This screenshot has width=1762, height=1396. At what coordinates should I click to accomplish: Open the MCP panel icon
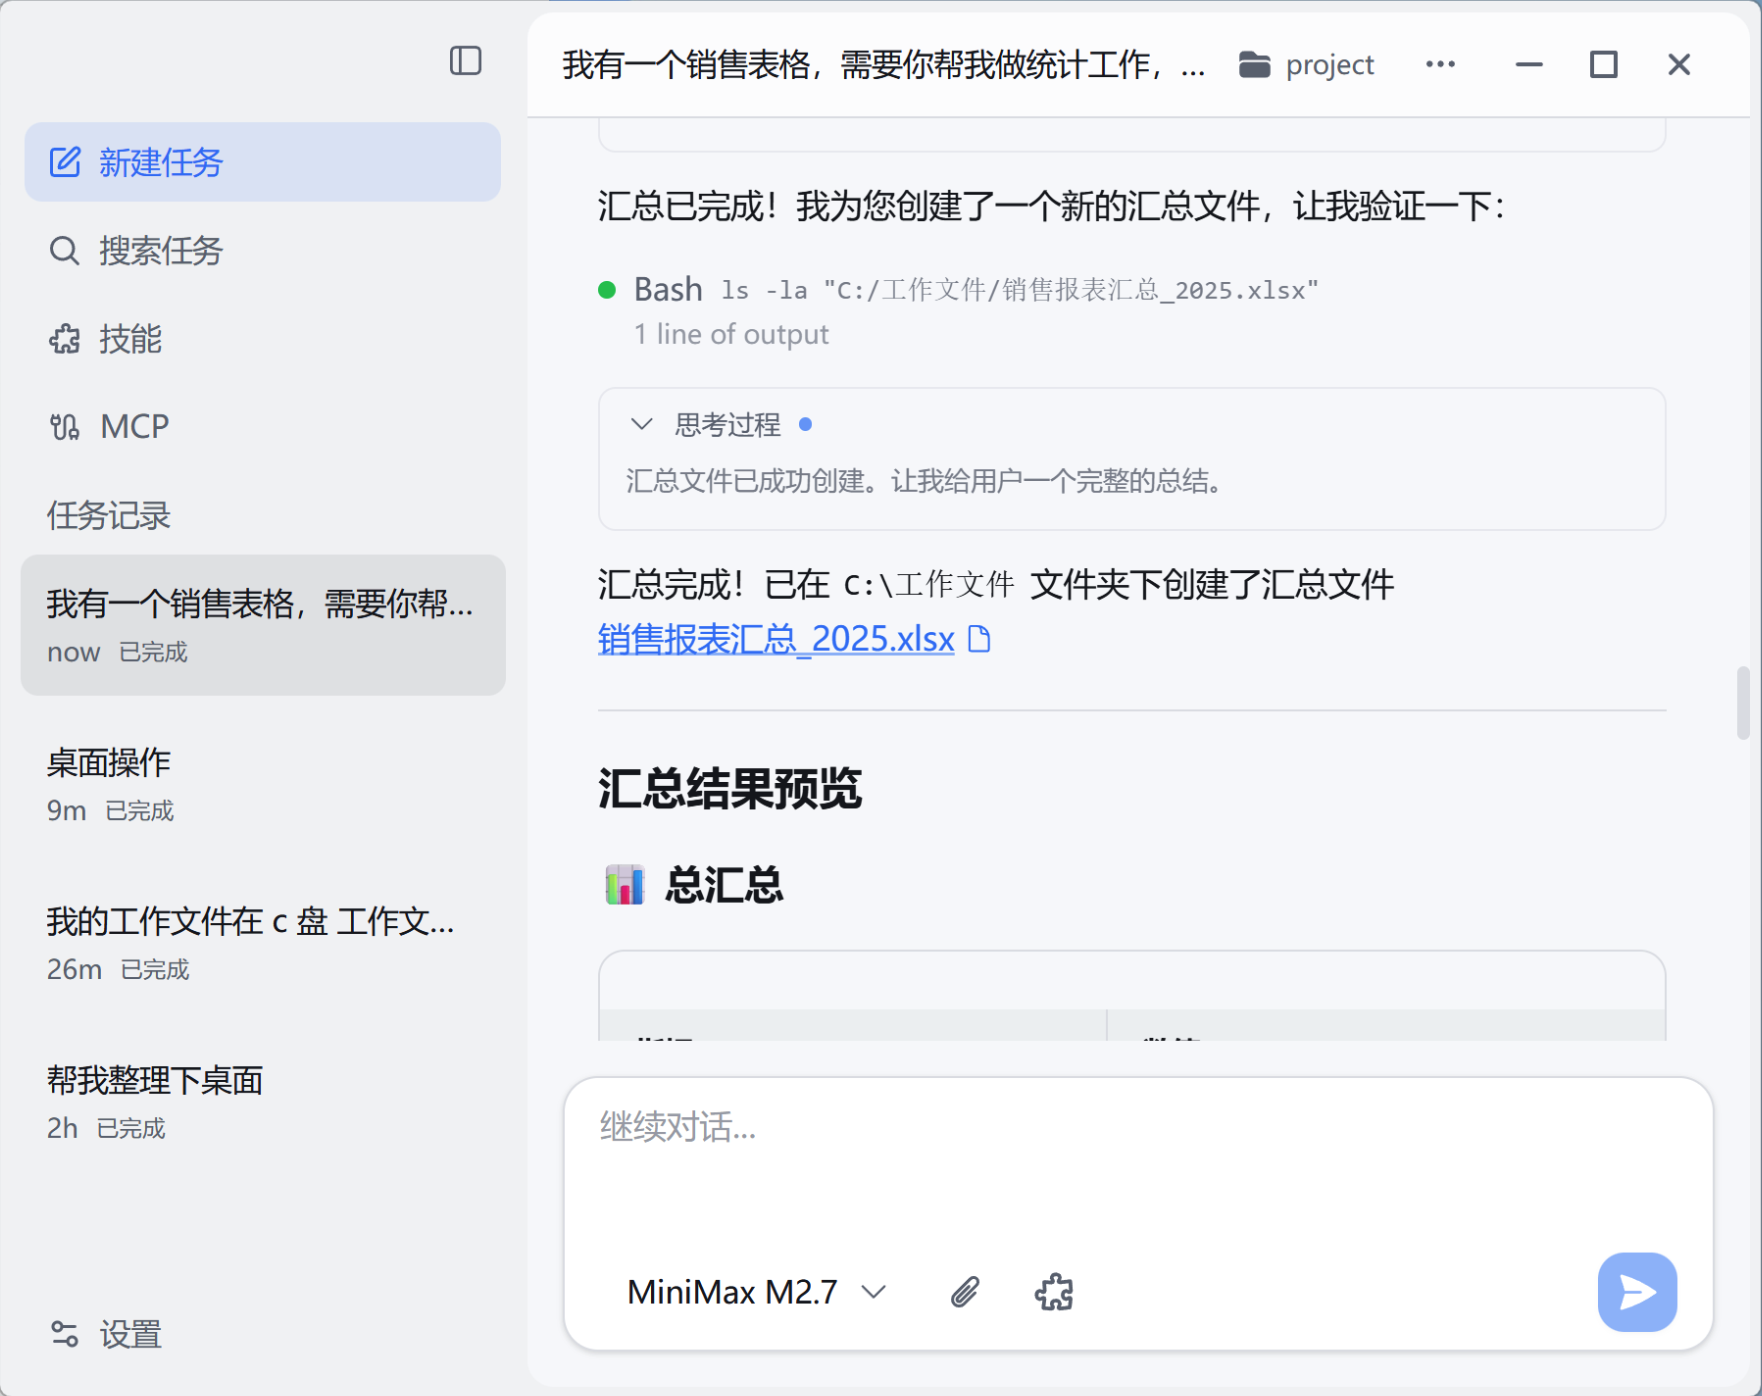[64, 426]
